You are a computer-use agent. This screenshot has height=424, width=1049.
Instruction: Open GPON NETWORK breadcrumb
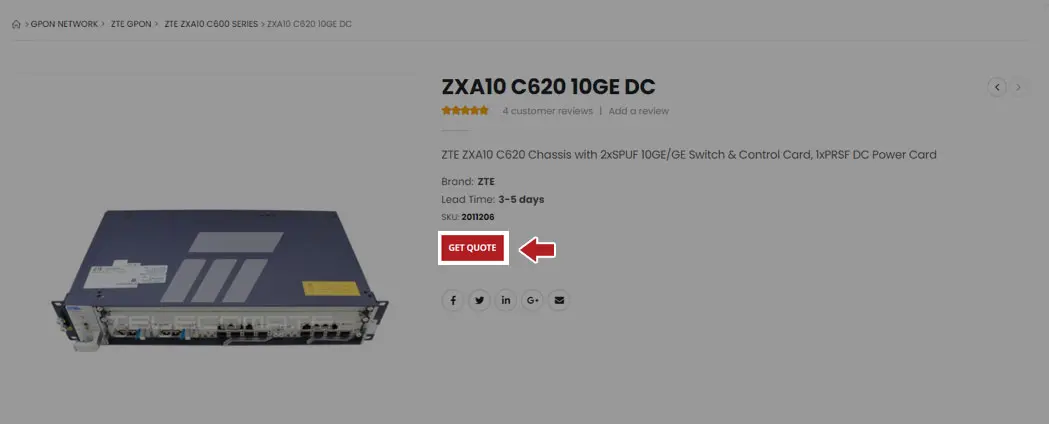tap(64, 24)
